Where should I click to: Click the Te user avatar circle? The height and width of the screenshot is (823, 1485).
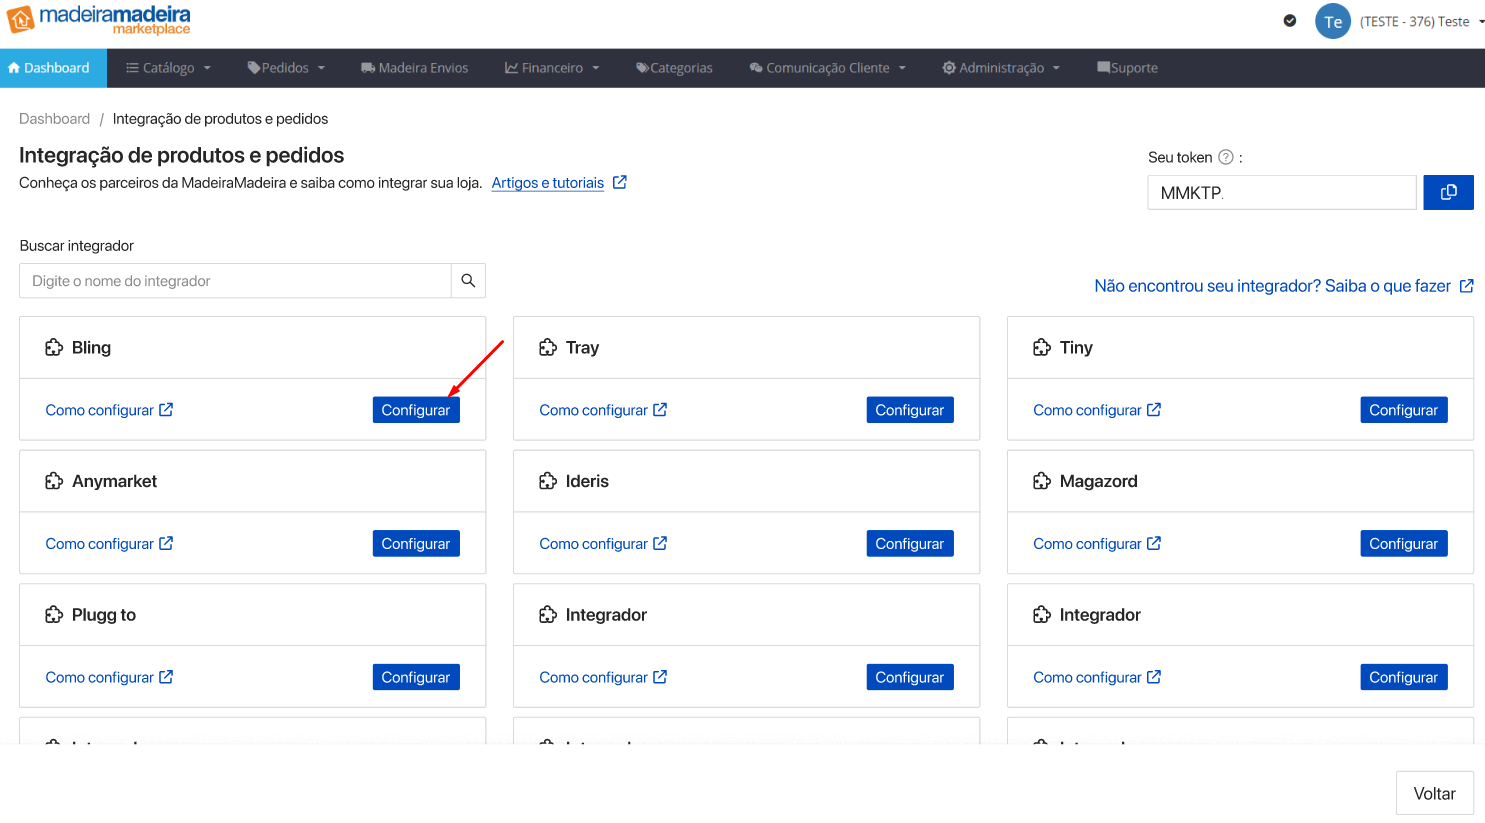tap(1332, 21)
